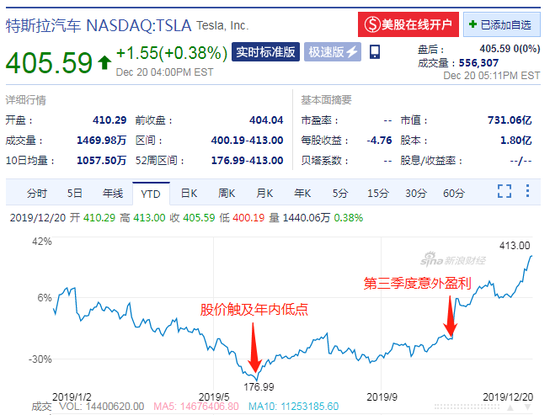Click the 成交量 value 1469.98万

tap(102, 140)
